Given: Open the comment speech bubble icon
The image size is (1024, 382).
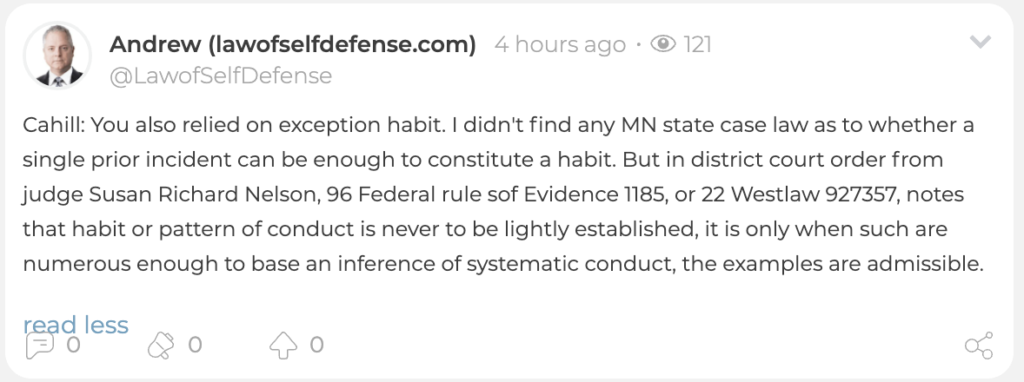Looking at the screenshot, I should (x=39, y=345).
